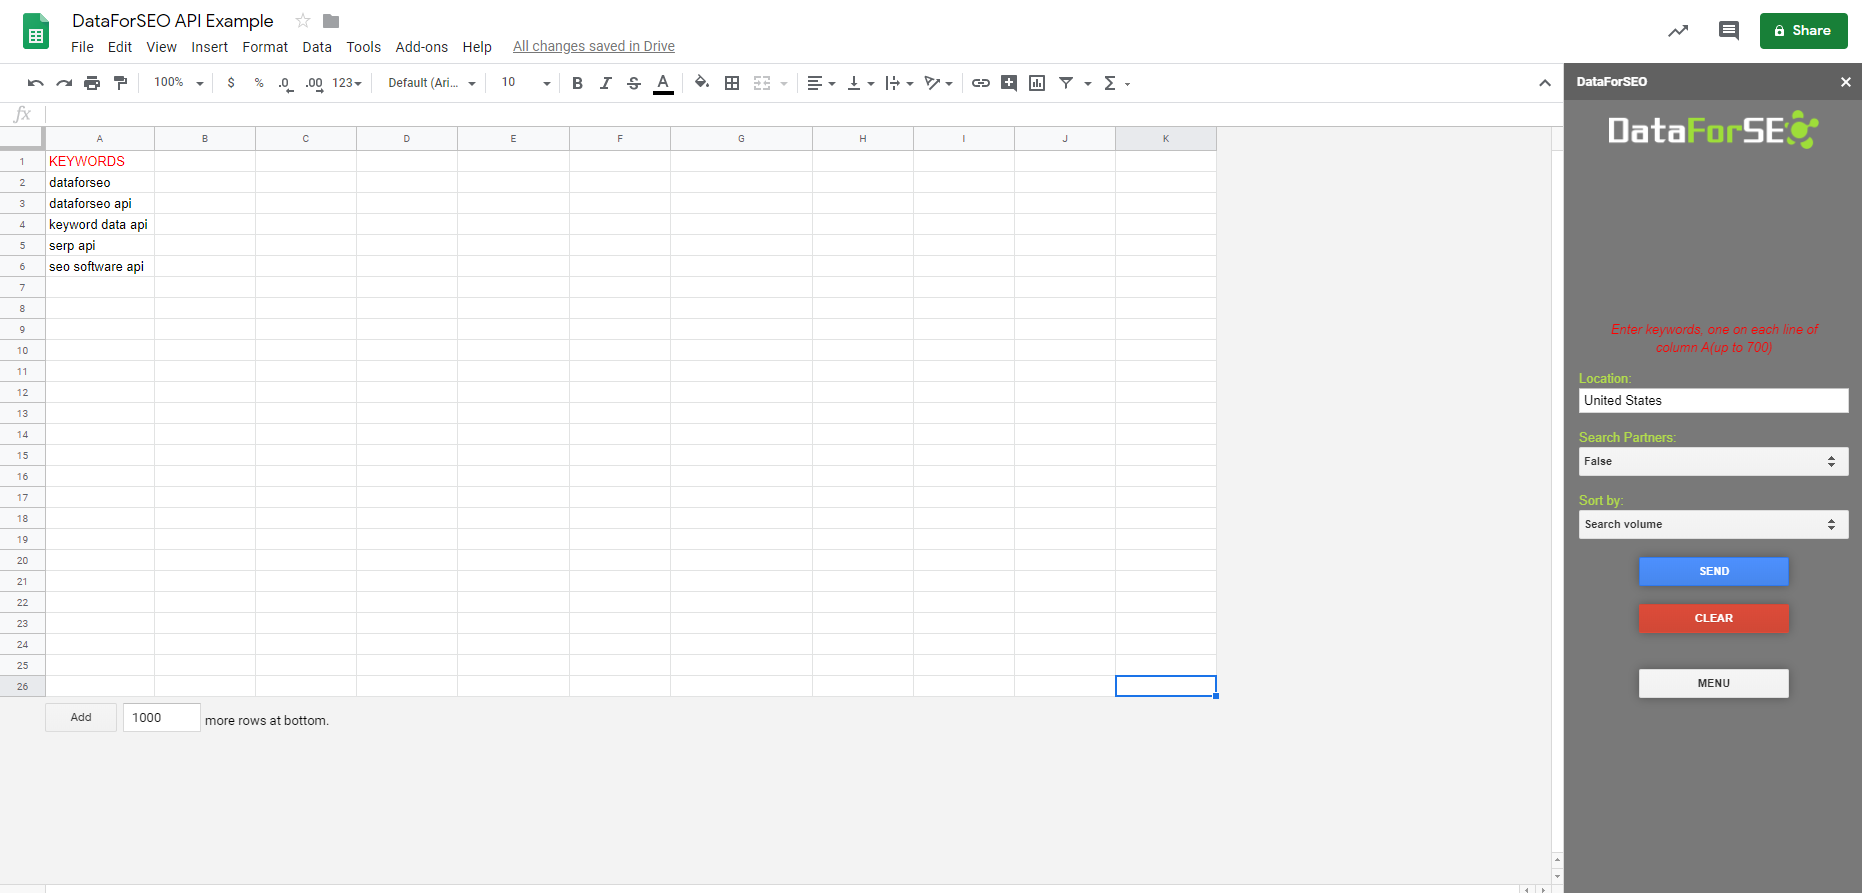This screenshot has width=1862, height=893.
Task: Select column K header
Action: click(x=1166, y=139)
